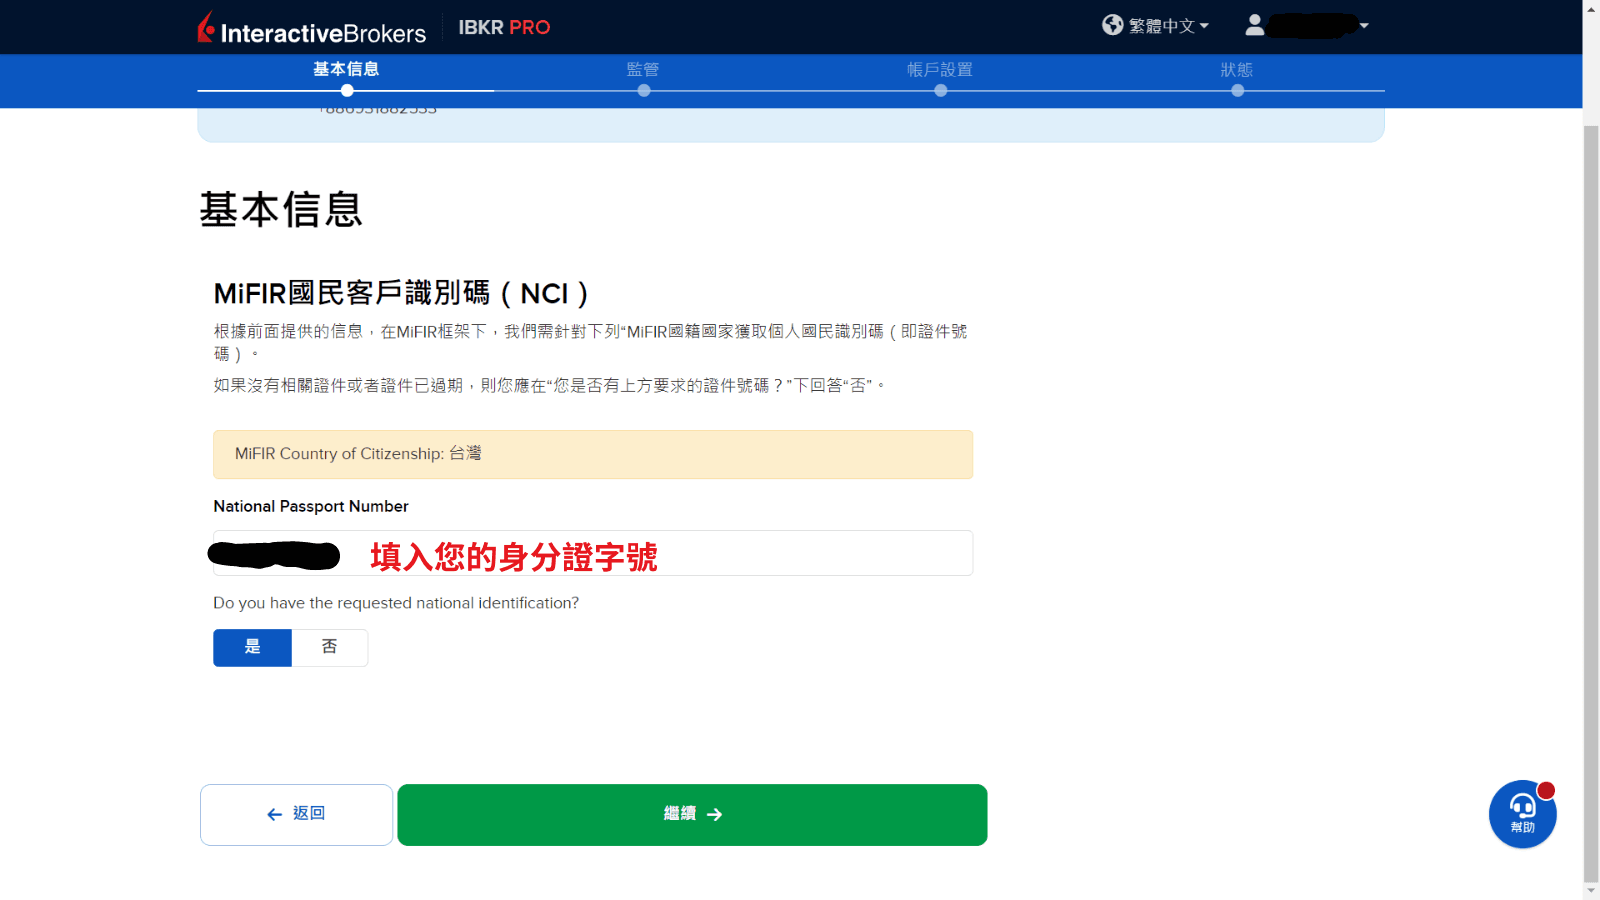Click the 監管 progress step dot
The width and height of the screenshot is (1600, 900).
(x=643, y=90)
